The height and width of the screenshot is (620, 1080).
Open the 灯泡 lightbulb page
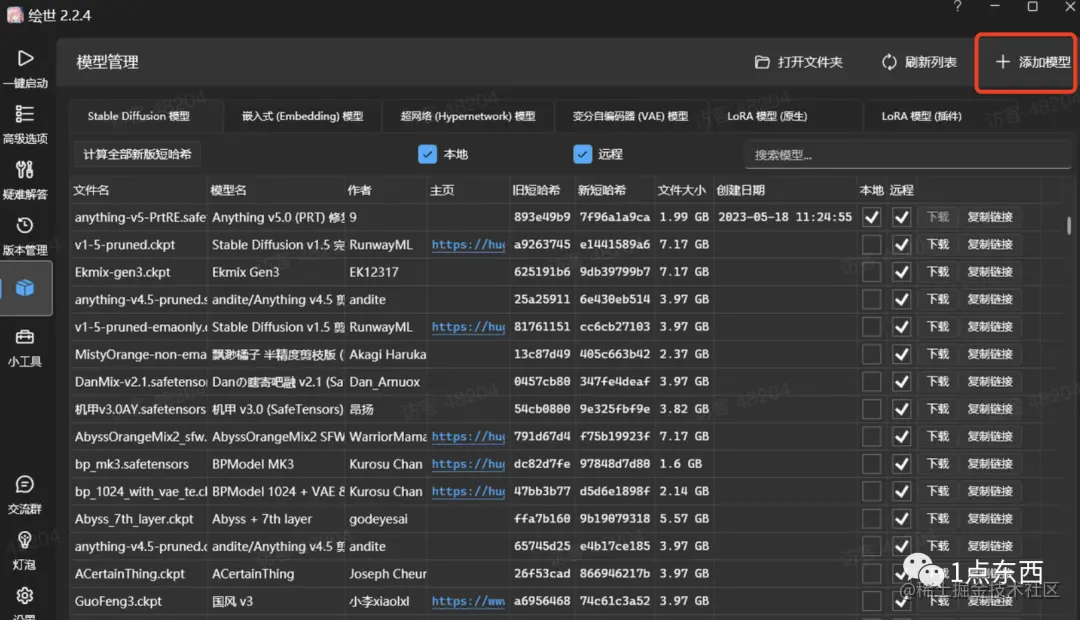tap(25, 551)
